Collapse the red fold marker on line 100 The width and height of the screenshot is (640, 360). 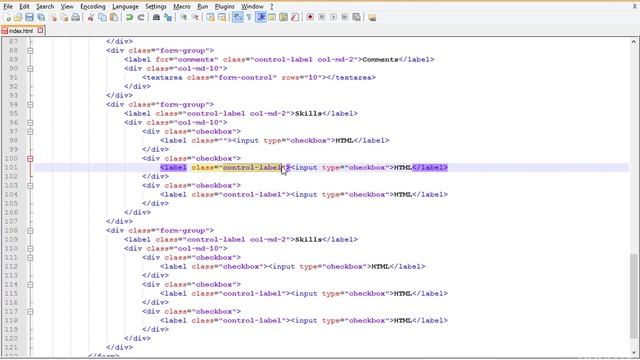(x=30, y=158)
